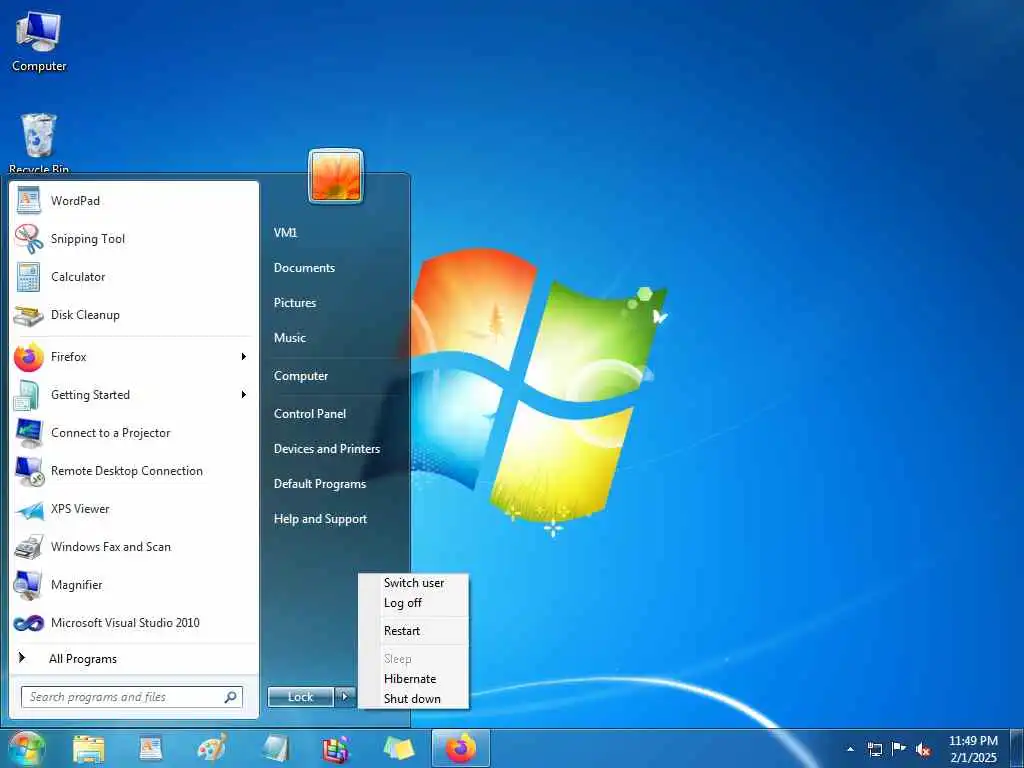Click the Windows Start orb
The height and width of the screenshot is (768, 1024).
pos(27,749)
